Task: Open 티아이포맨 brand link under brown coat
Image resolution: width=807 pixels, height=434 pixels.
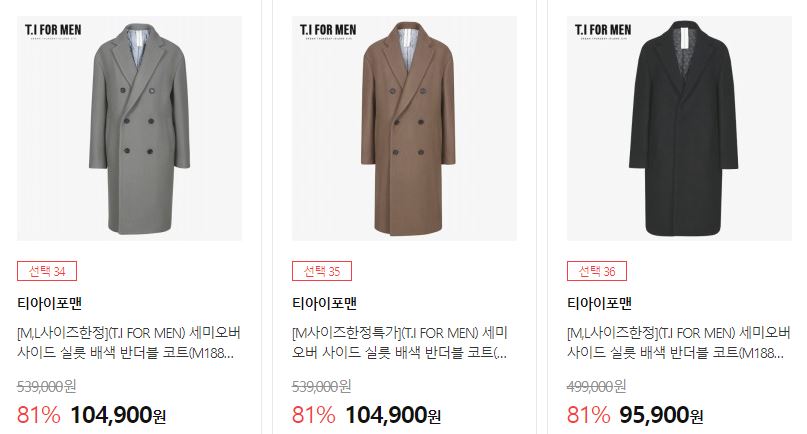Action: pos(324,303)
